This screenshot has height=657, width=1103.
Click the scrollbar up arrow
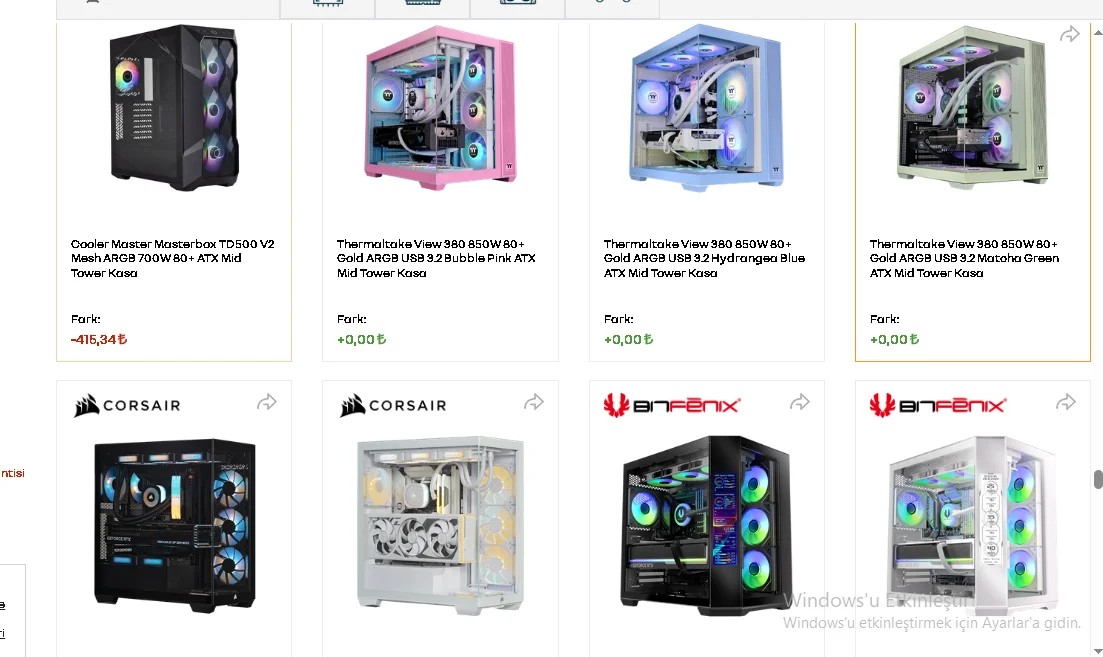point(1097,32)
